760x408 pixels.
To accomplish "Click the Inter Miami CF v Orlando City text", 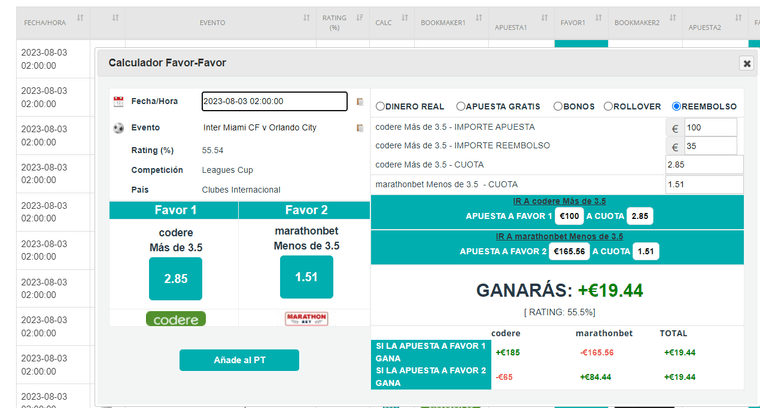I will (x=260, y=128).
